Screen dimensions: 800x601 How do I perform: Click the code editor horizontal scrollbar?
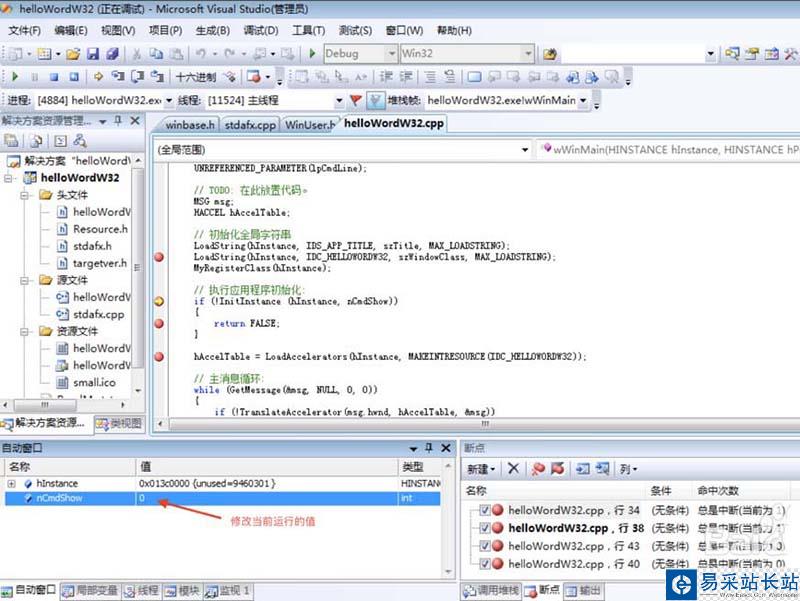pos(485,424)
